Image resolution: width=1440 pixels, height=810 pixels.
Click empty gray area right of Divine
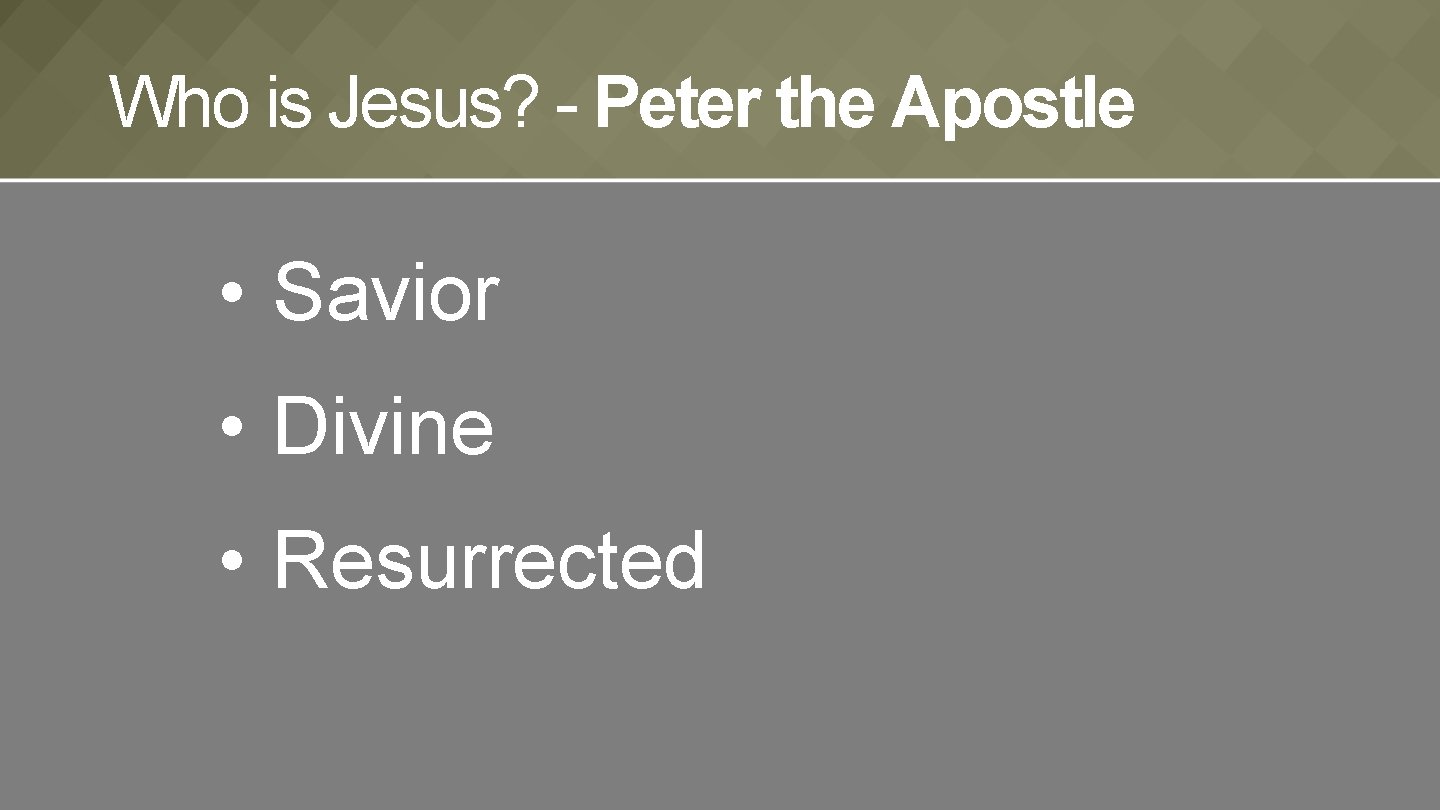pyautogui.click(x=900, y=426)
